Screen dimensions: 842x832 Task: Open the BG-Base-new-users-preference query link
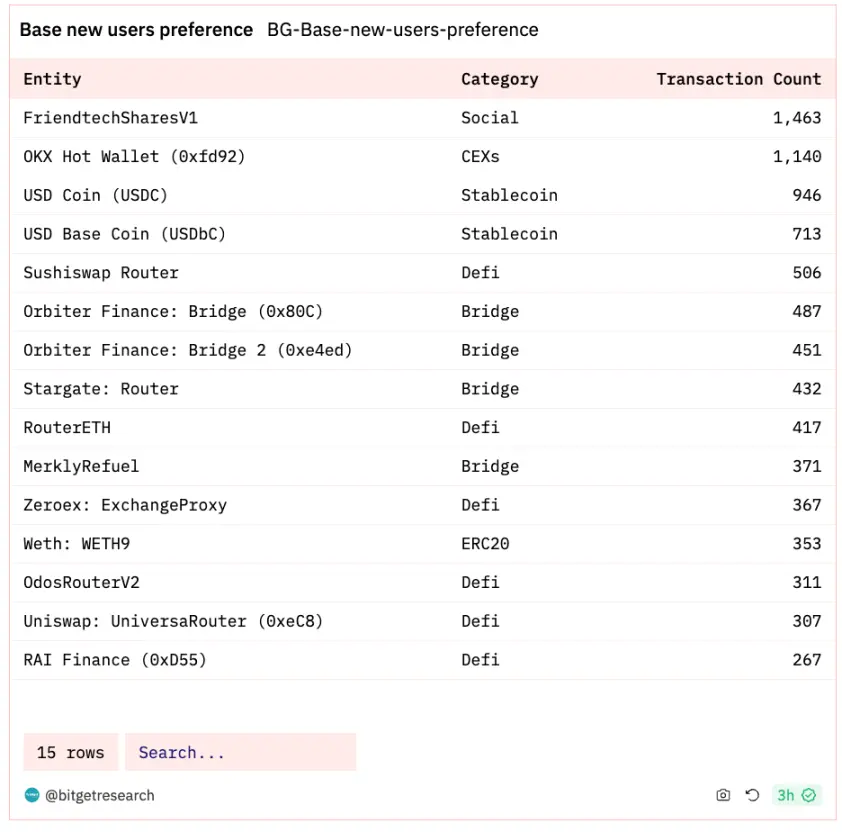tap(402, 30)
